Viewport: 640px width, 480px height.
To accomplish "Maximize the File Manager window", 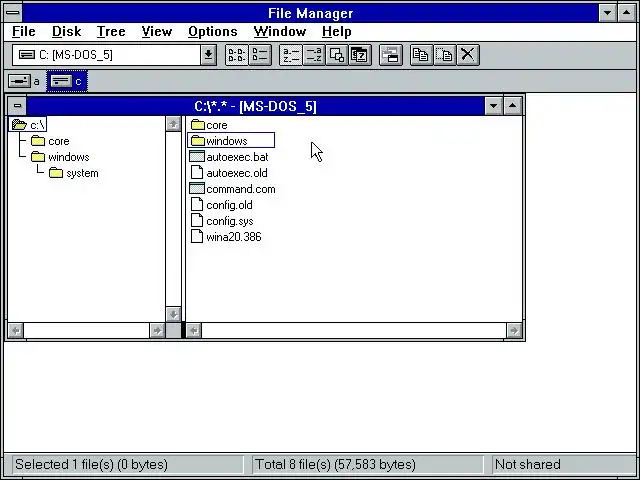I will [x=627, y=13].
